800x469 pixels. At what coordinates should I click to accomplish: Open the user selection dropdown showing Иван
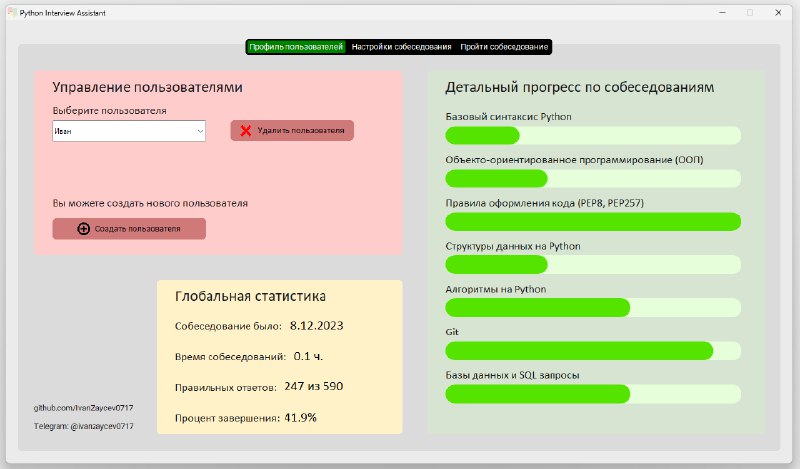pos(129,131)
